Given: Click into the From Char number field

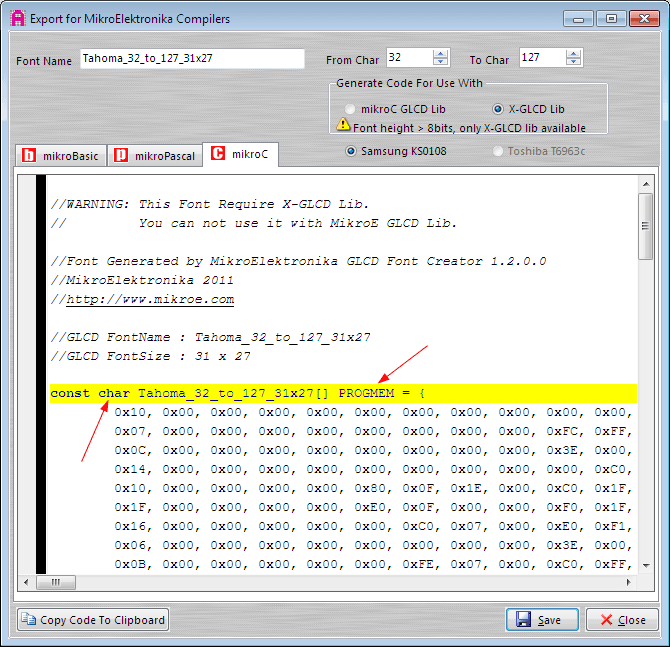Looking at the screenshot, I should pos(410,57).
